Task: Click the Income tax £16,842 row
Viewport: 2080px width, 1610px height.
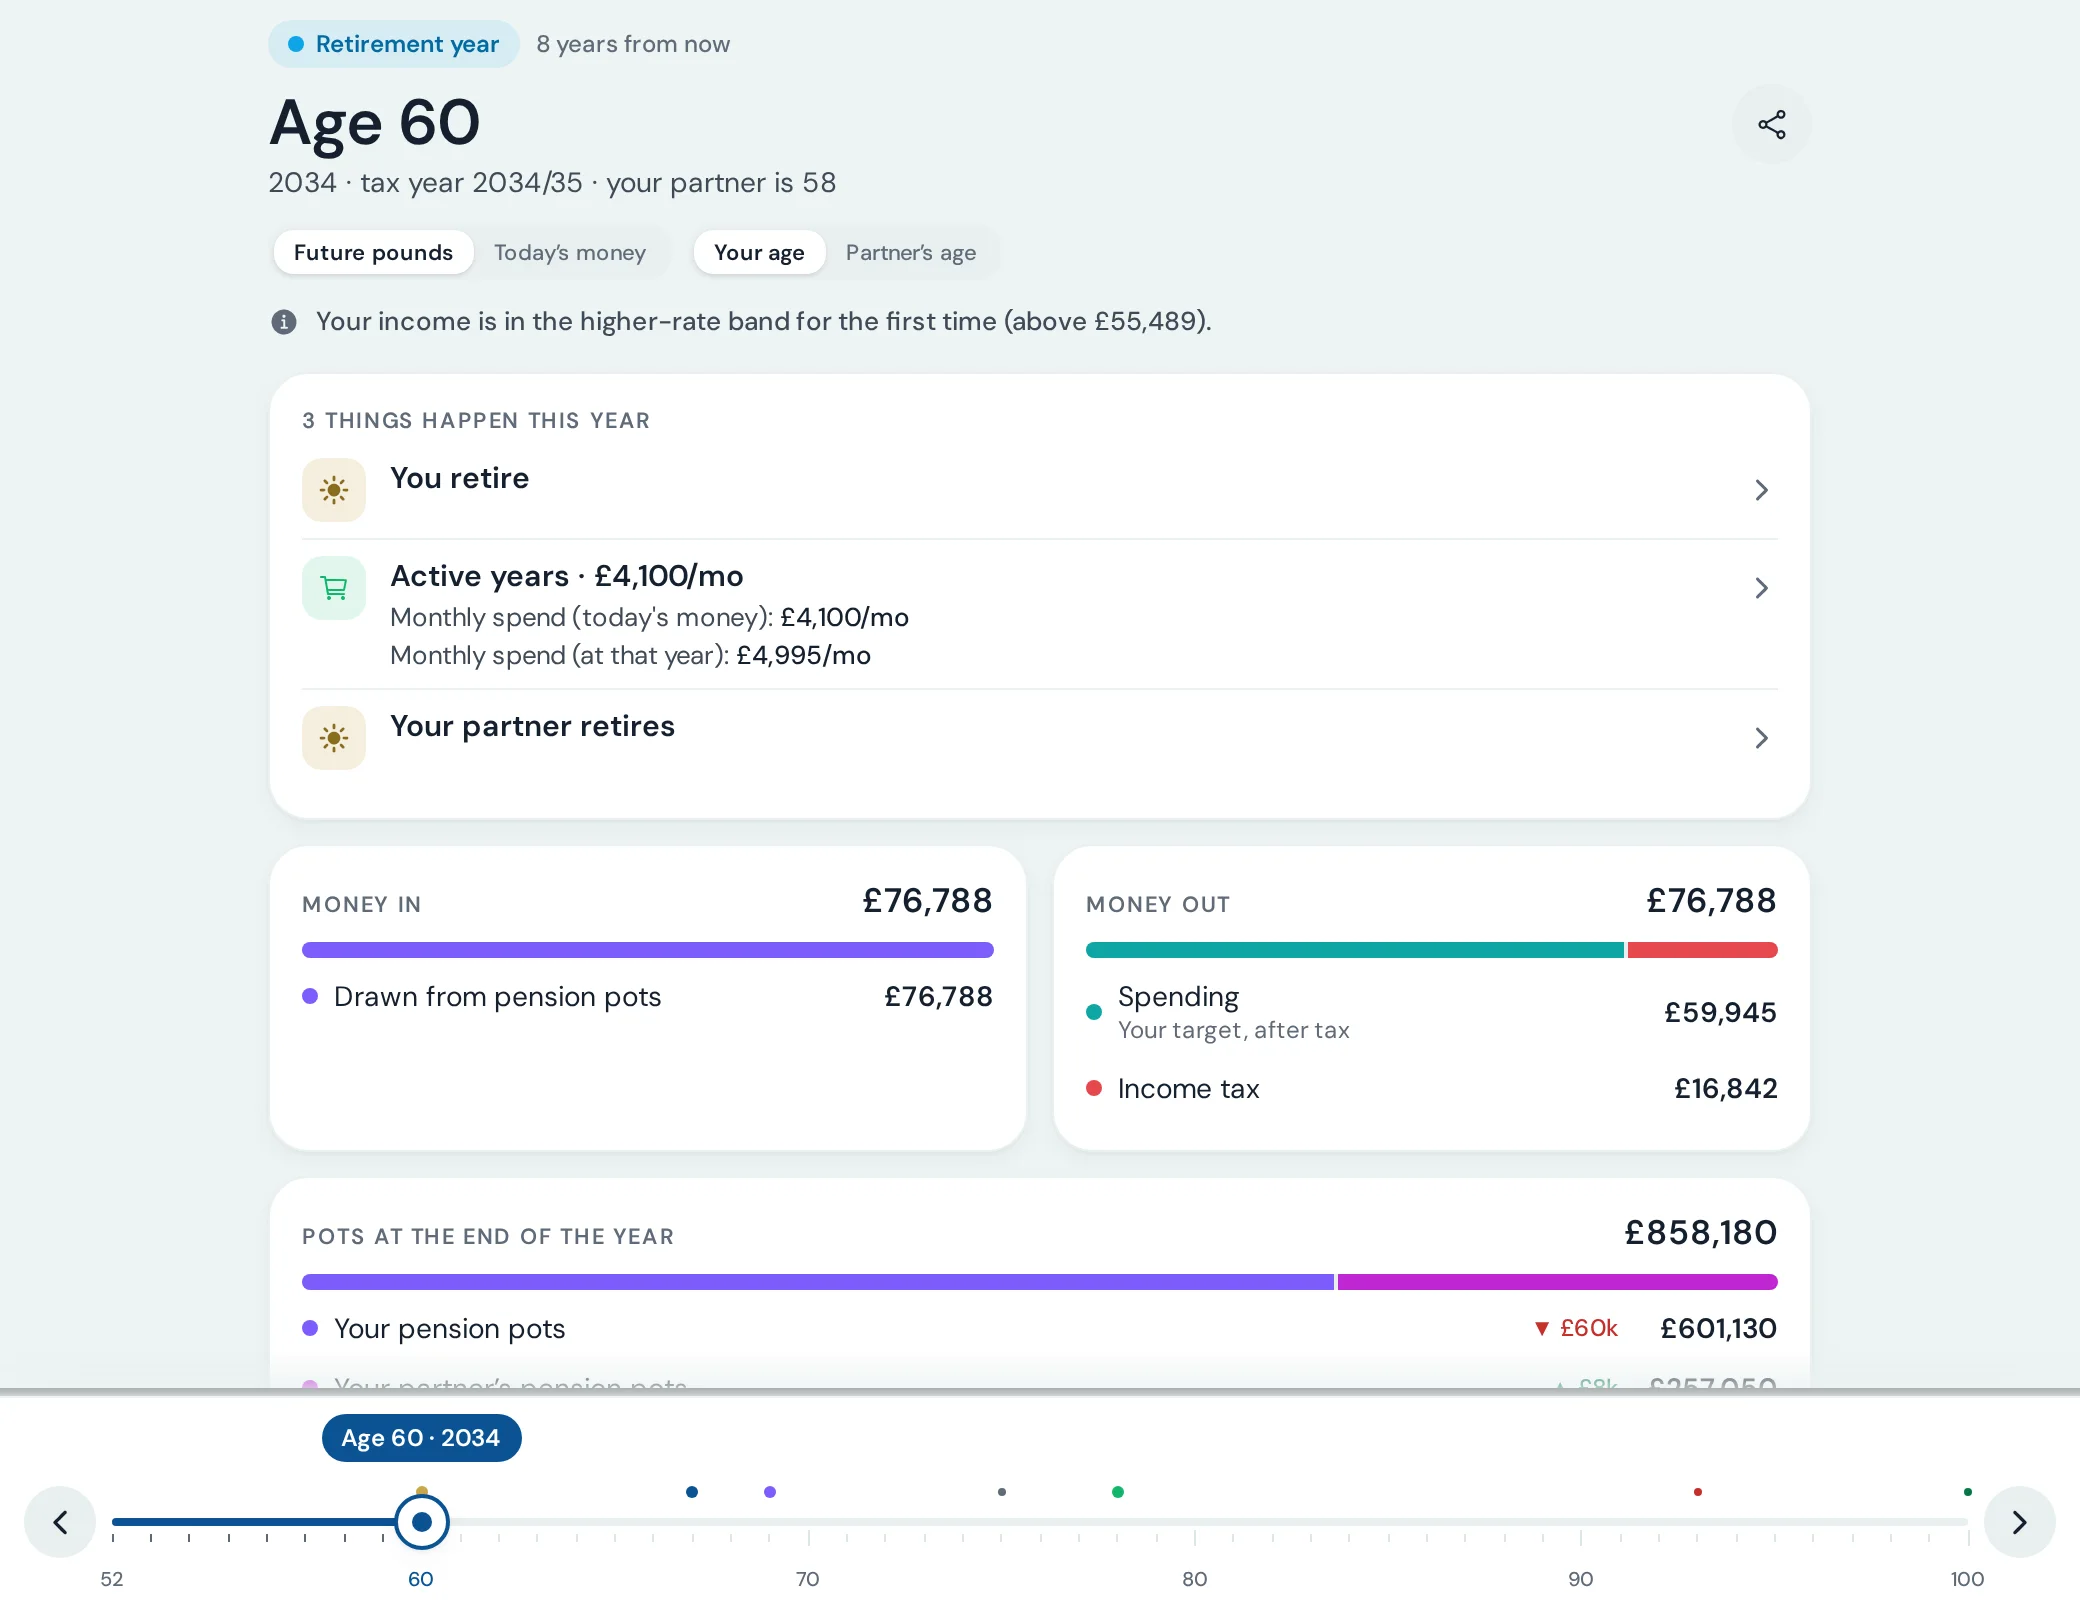Action: pyautogui.click(x=1432, y=1089)
